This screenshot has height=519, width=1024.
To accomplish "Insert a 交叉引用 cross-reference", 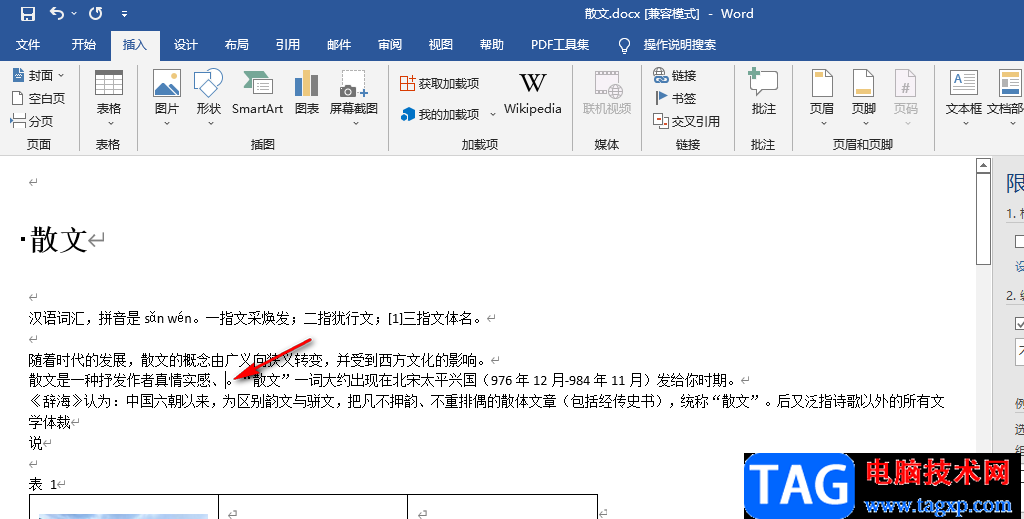I will point(686,121).
